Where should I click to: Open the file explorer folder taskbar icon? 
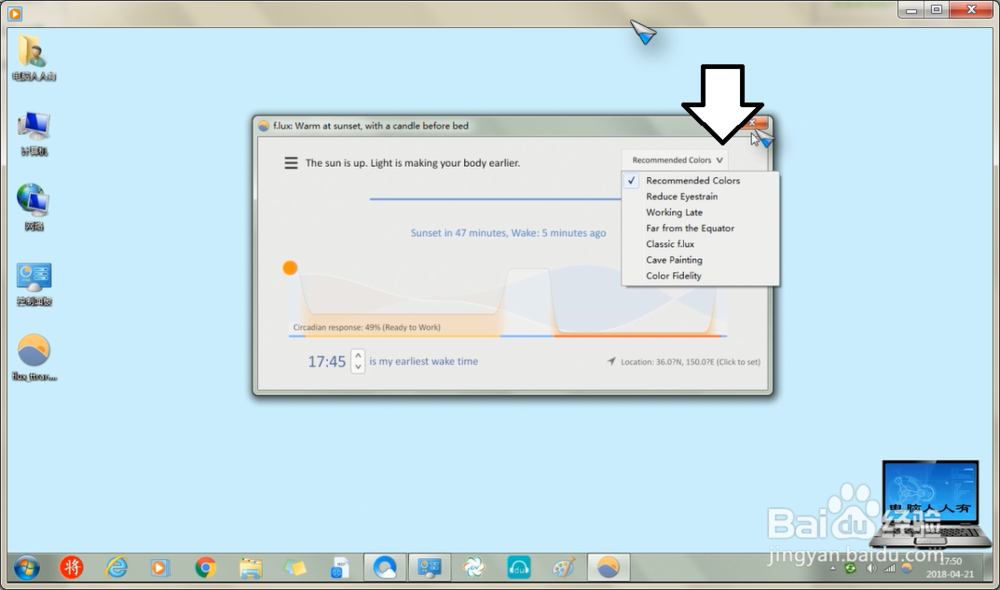tap(251, 567)
